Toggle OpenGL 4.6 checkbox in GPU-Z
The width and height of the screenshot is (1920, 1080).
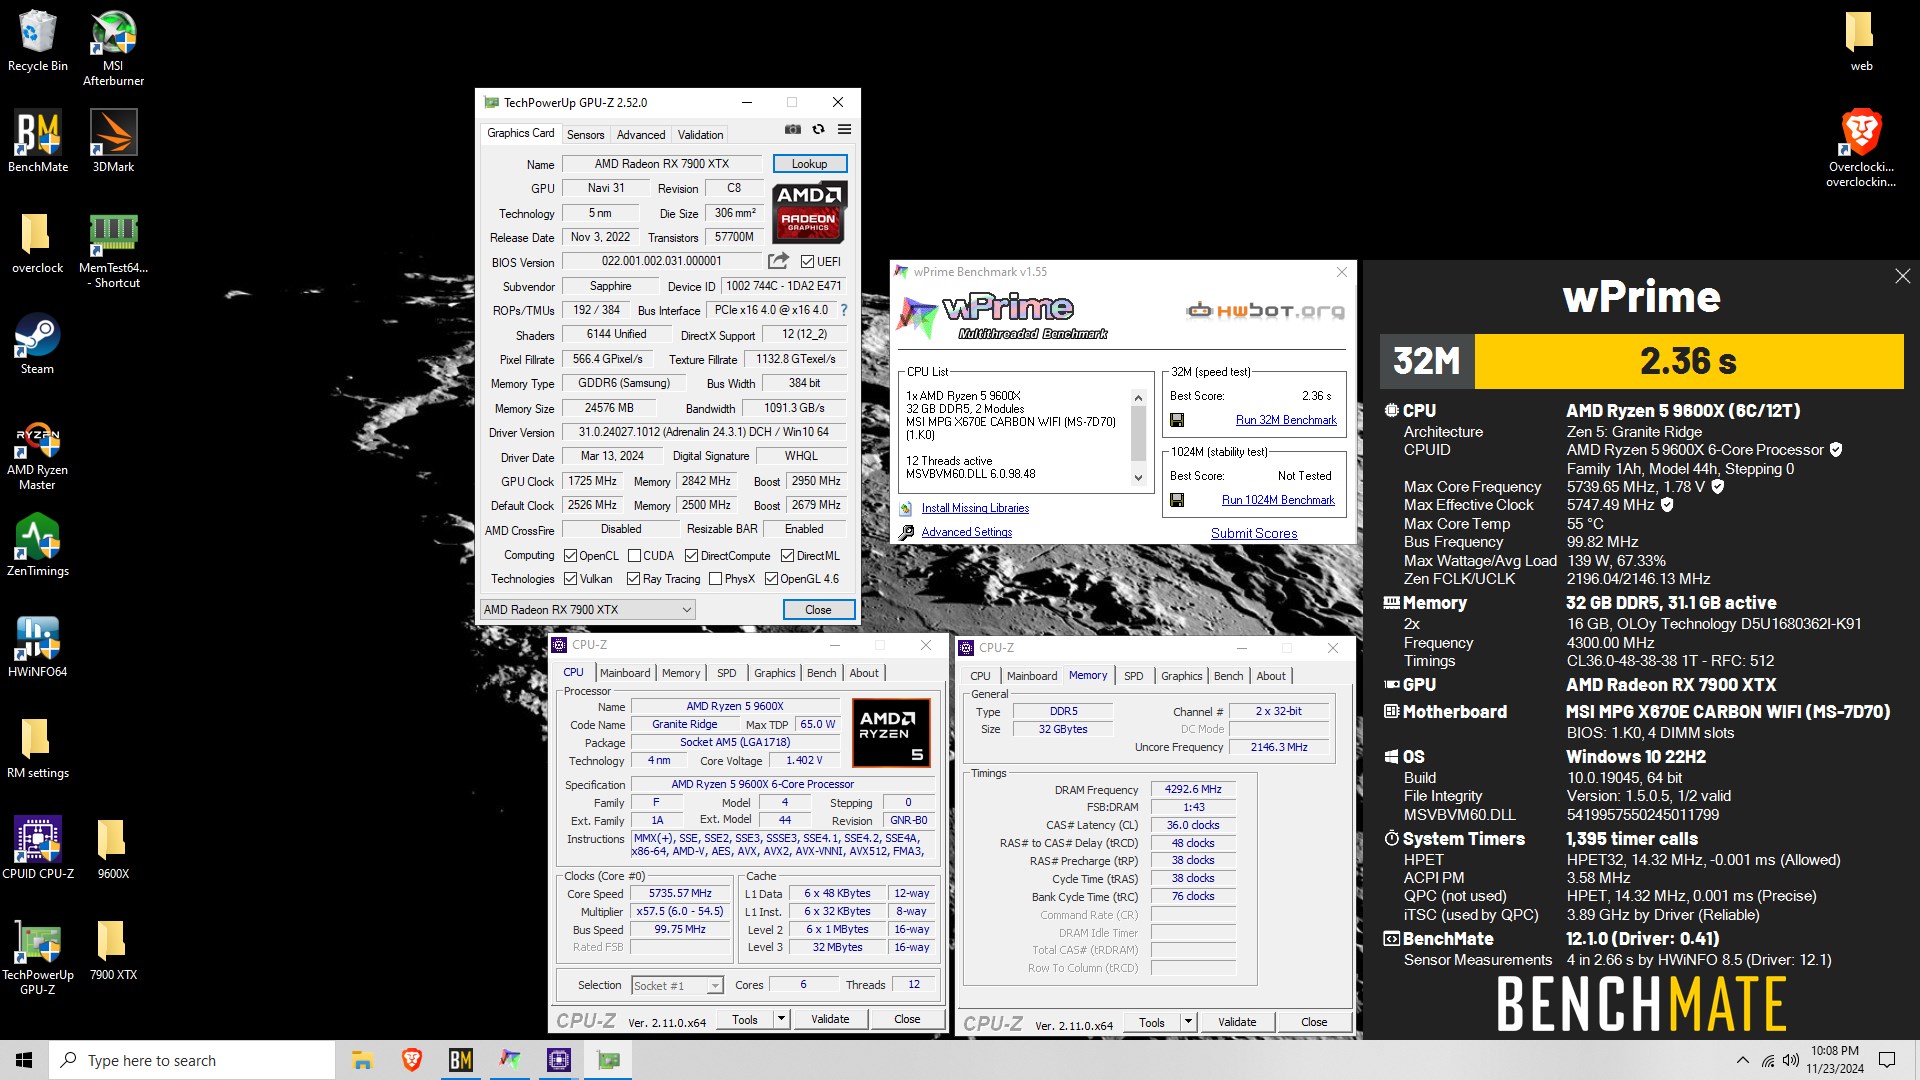tap(771, 579)
